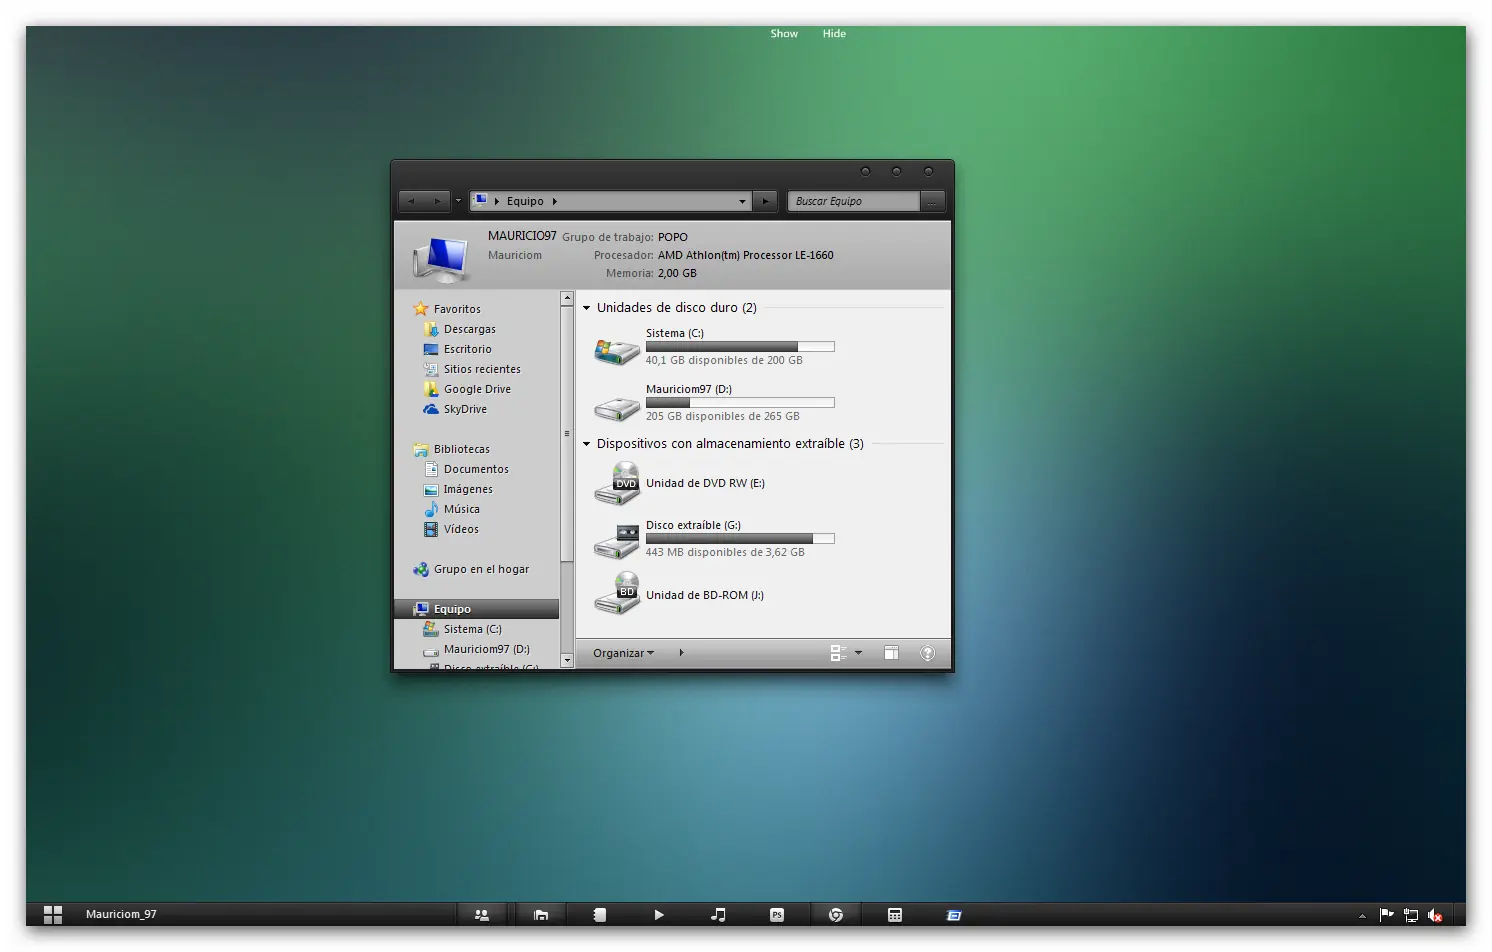Open the Calculator icon on taskbar
The image size is (1492, 952).
(x=895, y=914)
